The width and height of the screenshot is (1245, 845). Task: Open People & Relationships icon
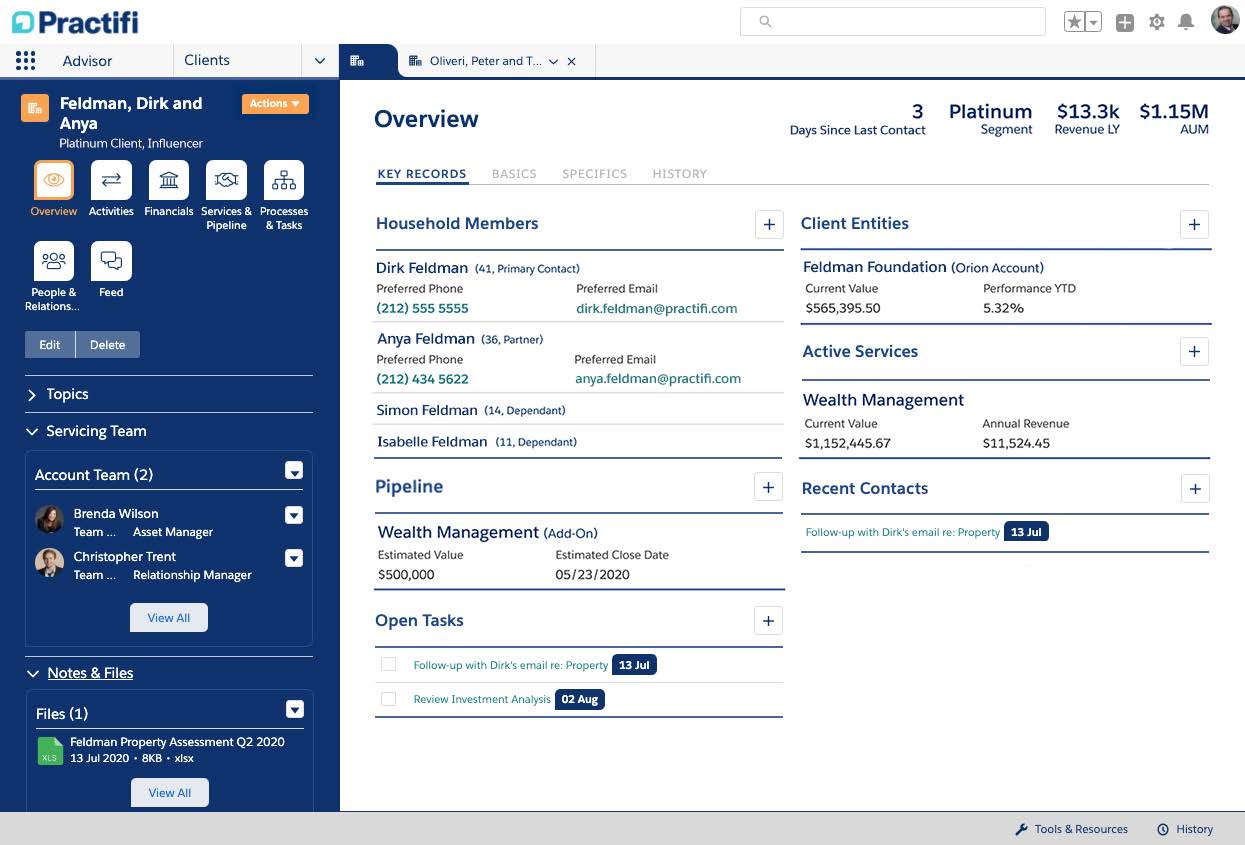coord(54,261)
